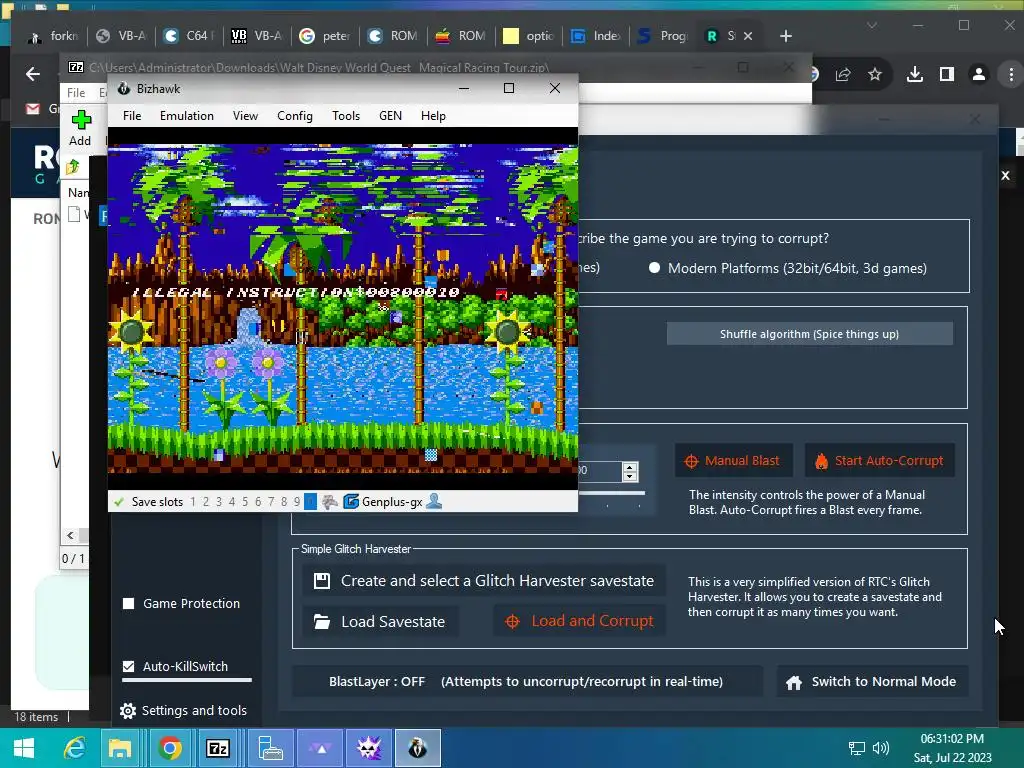Click the Load Savestate button
1024x768 pixels.
[x=380, y=621]
